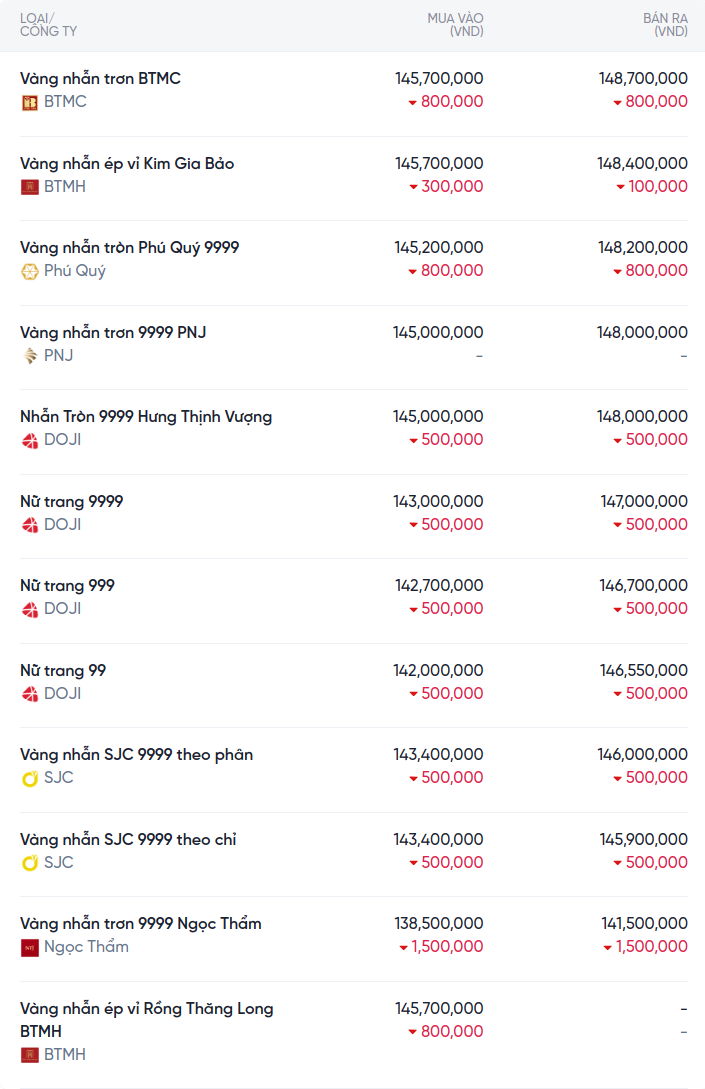Click the DOJI logo under Nữ trang 99
Viewport: 705px width, 1089px height.
pos(30,694)
